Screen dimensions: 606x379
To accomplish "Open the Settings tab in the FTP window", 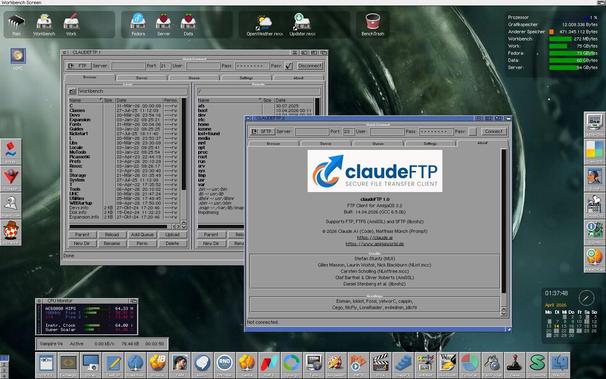I will [246, 78].
